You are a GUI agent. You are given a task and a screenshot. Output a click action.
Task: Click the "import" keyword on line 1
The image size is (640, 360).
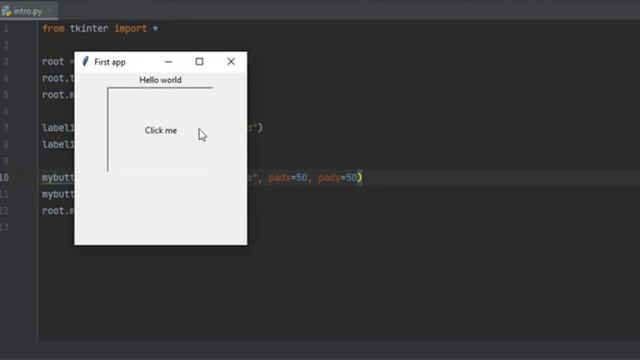coord(130,29)
